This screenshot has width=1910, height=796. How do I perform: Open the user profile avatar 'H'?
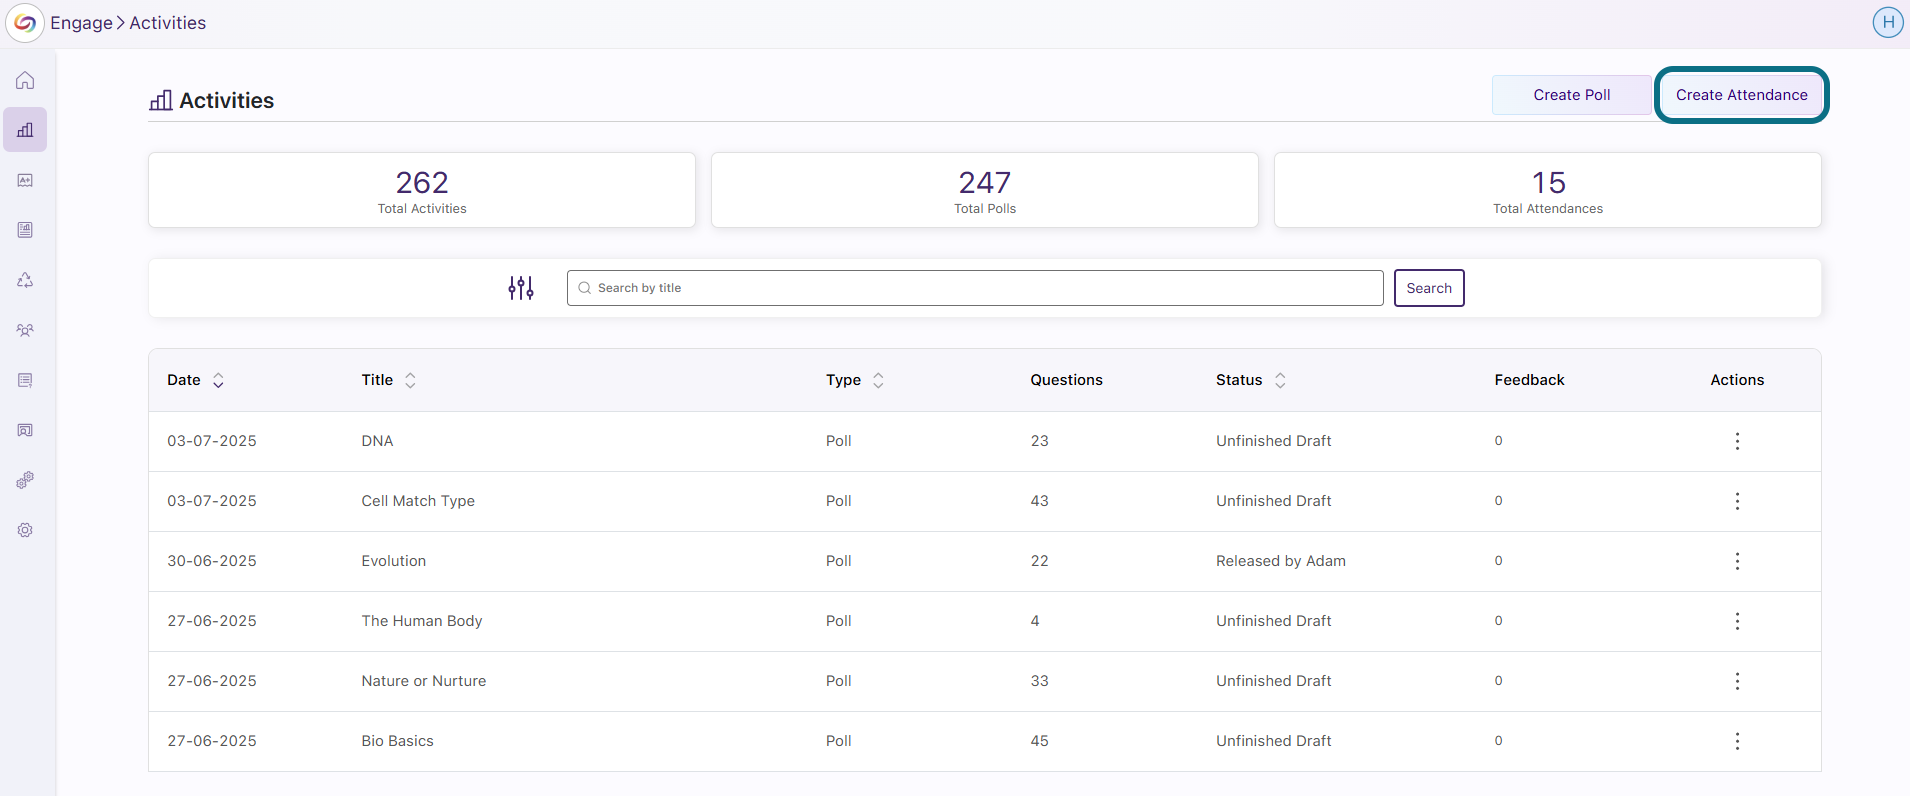[1888, 22]
